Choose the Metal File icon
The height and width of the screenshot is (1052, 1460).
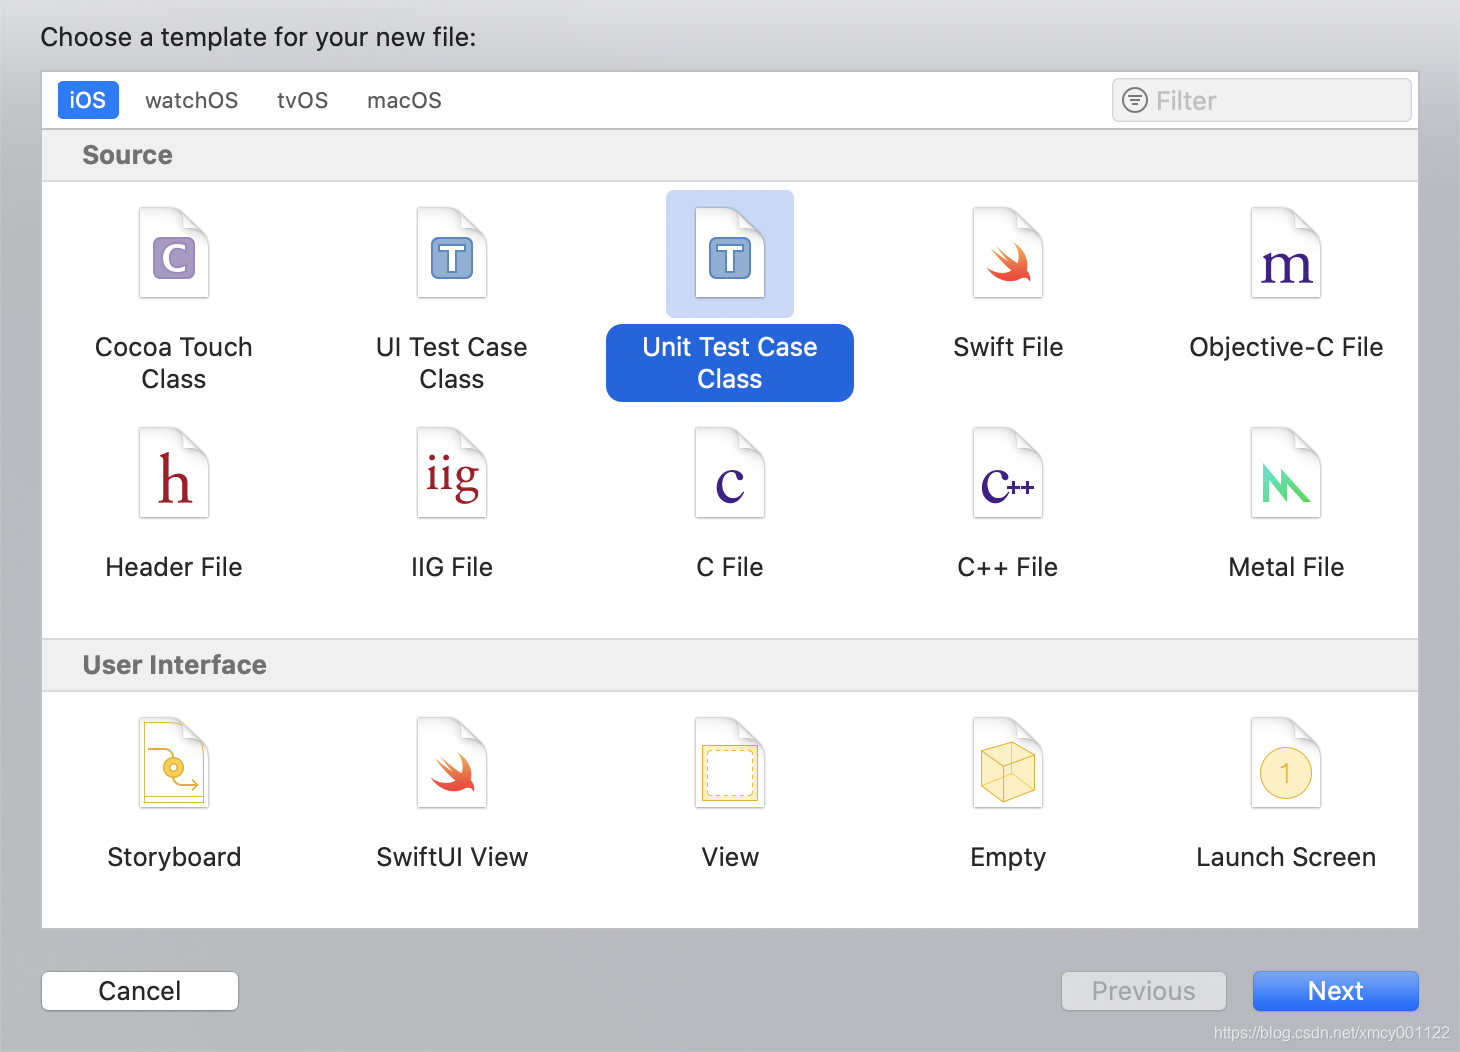(1286, 473)
